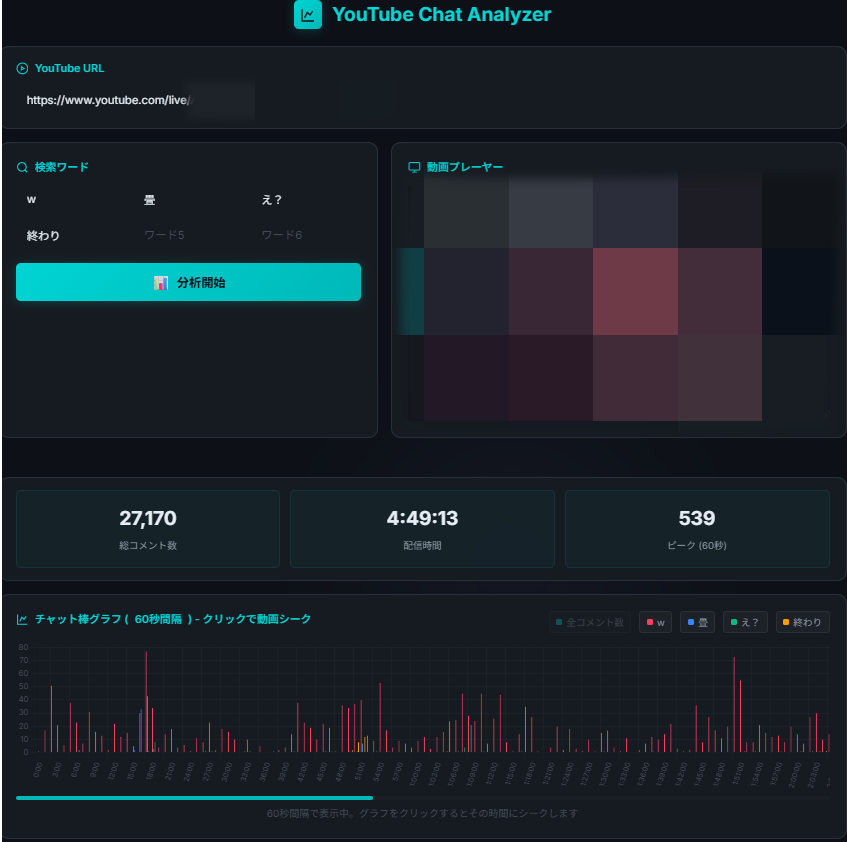Viewport: 849px width, 842px height.
Task: Click the YouTube Chat Analyzer logo icon
Action: [x=308, y=15]
